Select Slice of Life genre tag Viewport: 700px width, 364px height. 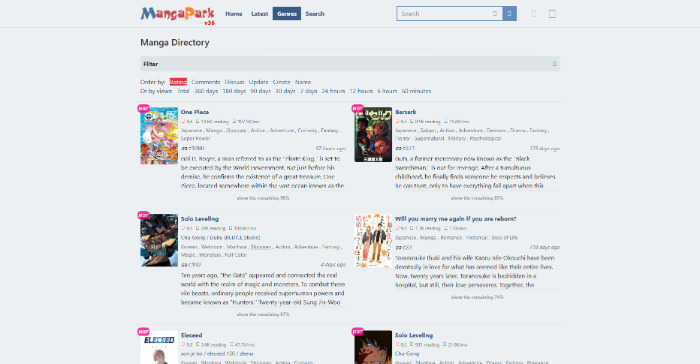click(x=504, y=238)
